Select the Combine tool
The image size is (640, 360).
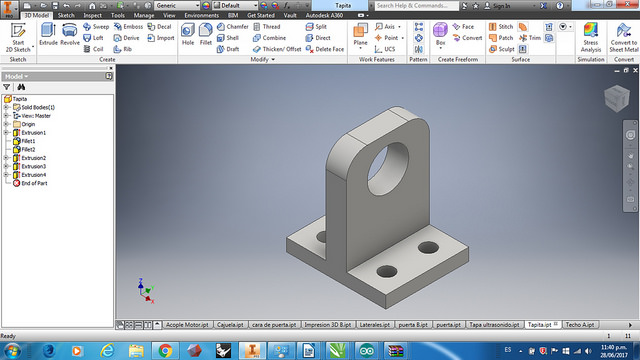coord(269,38)
